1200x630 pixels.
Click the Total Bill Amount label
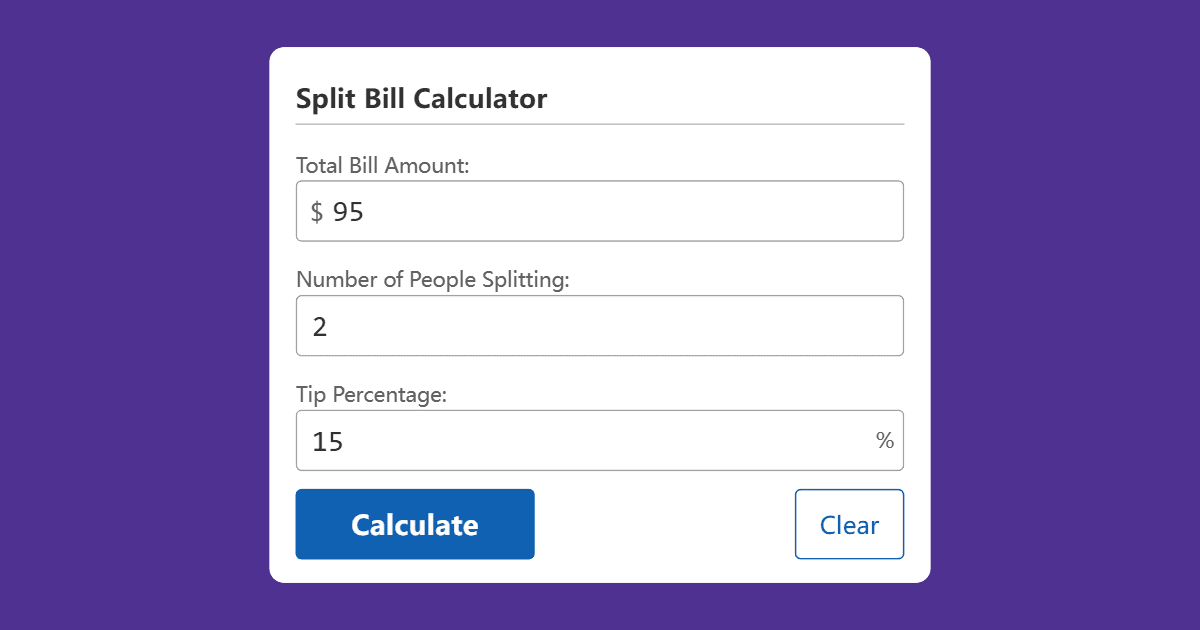pos(382,165)
